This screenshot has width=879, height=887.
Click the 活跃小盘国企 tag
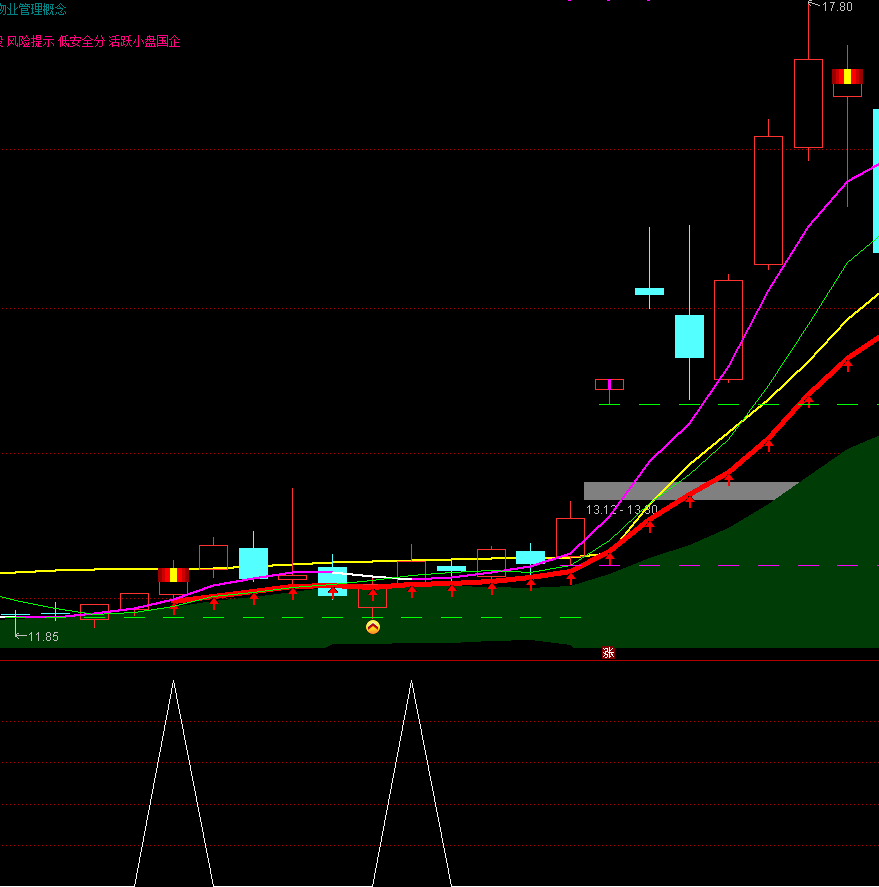tap(145, 42)
